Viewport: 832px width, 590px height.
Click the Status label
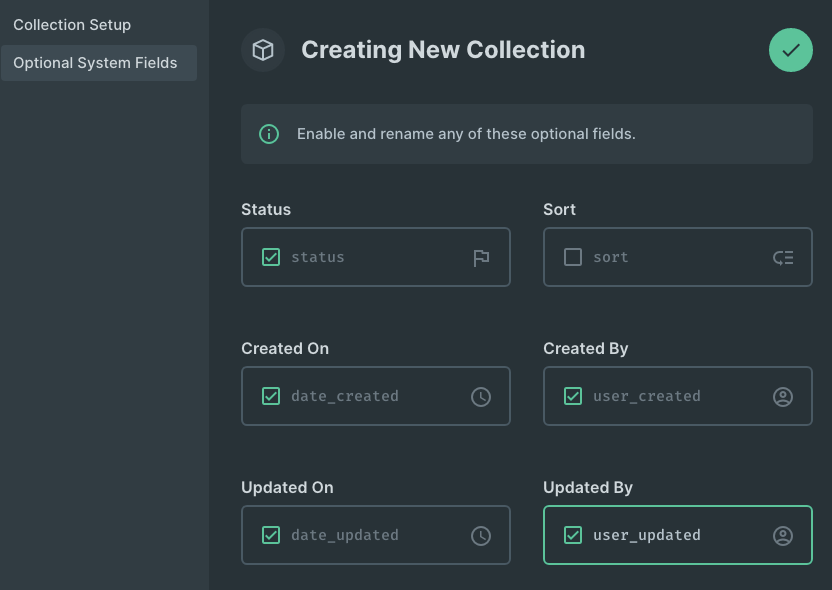point(266,210)
